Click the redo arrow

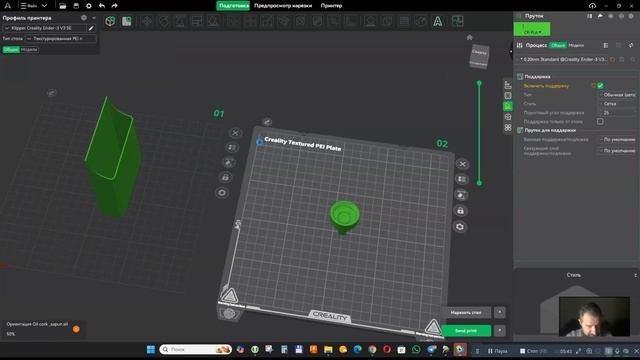tap(114, 6)
